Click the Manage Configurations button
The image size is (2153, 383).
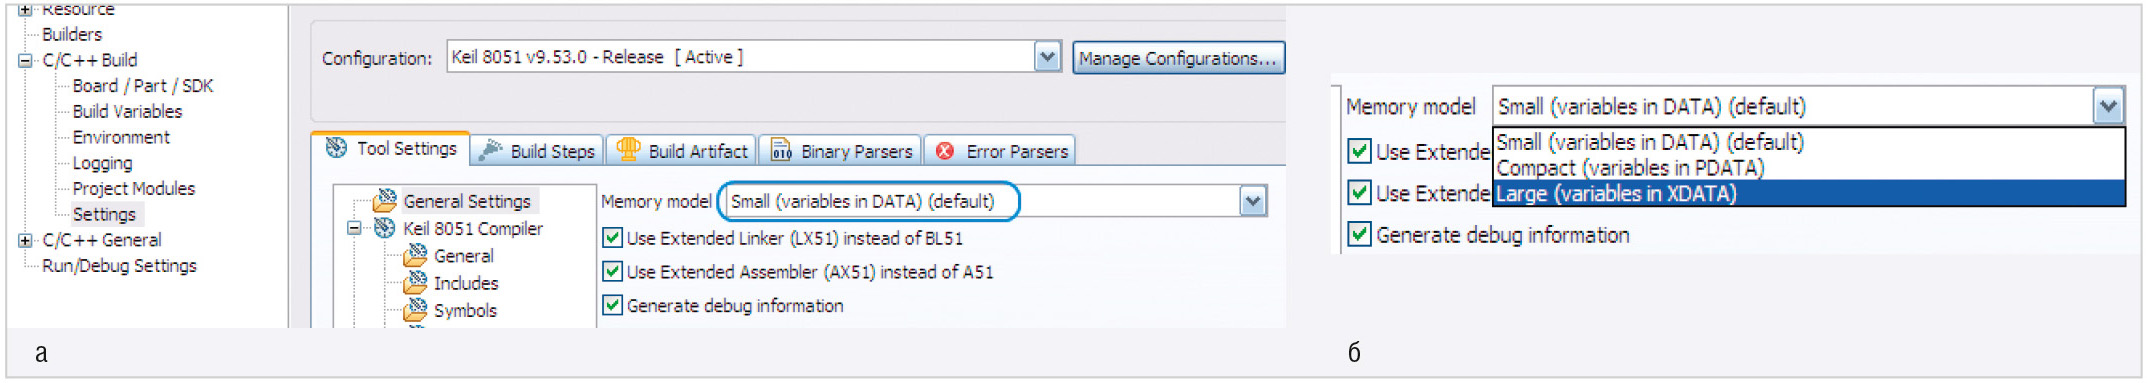(x=1178, y=58)
